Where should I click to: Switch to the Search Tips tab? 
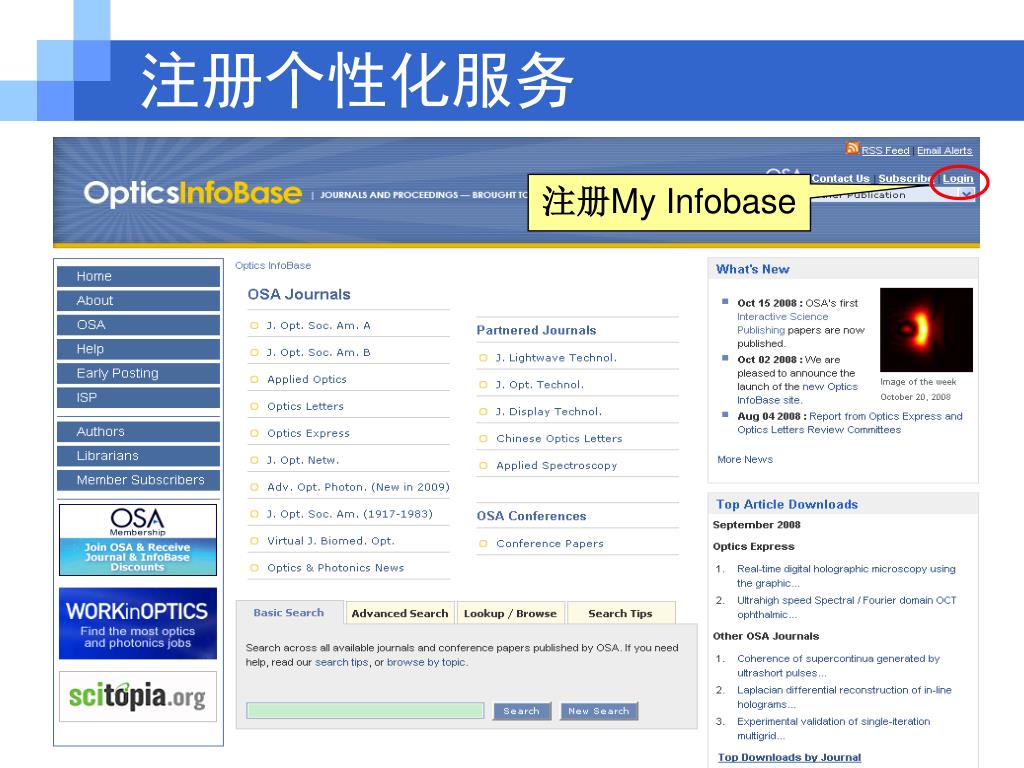click(620, 613)
